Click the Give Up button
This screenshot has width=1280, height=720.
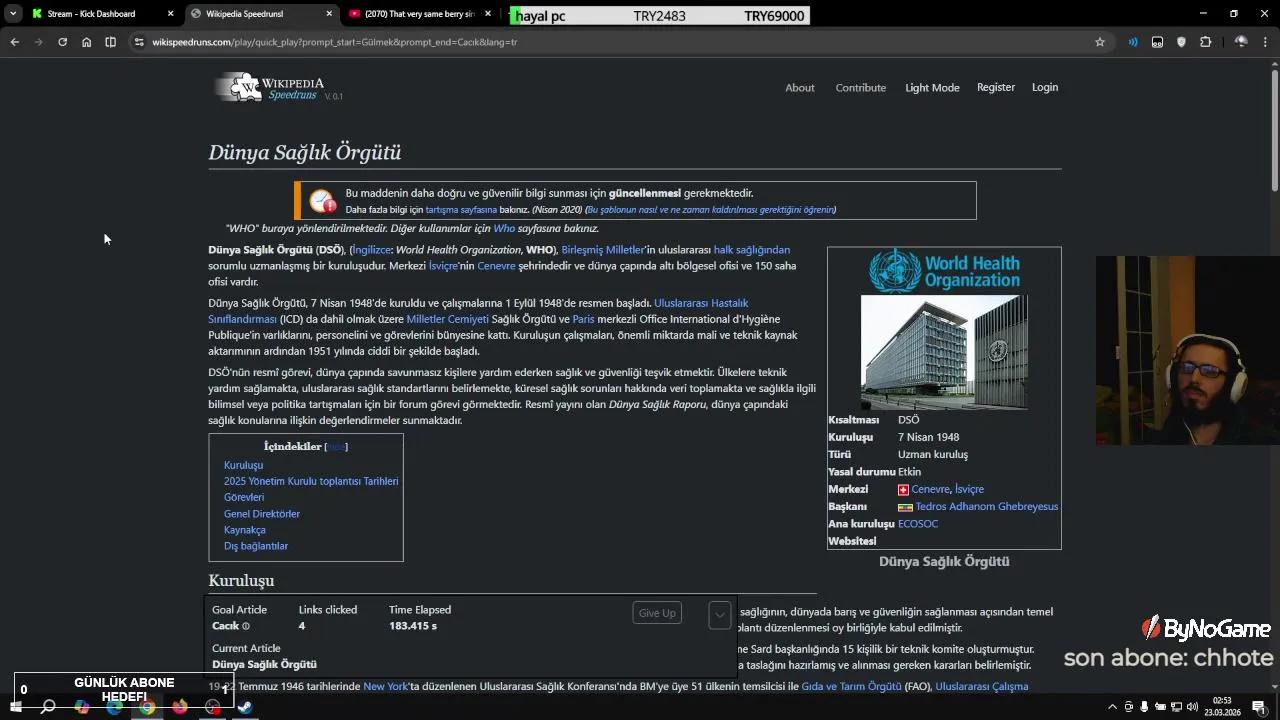tap(657, 613)
